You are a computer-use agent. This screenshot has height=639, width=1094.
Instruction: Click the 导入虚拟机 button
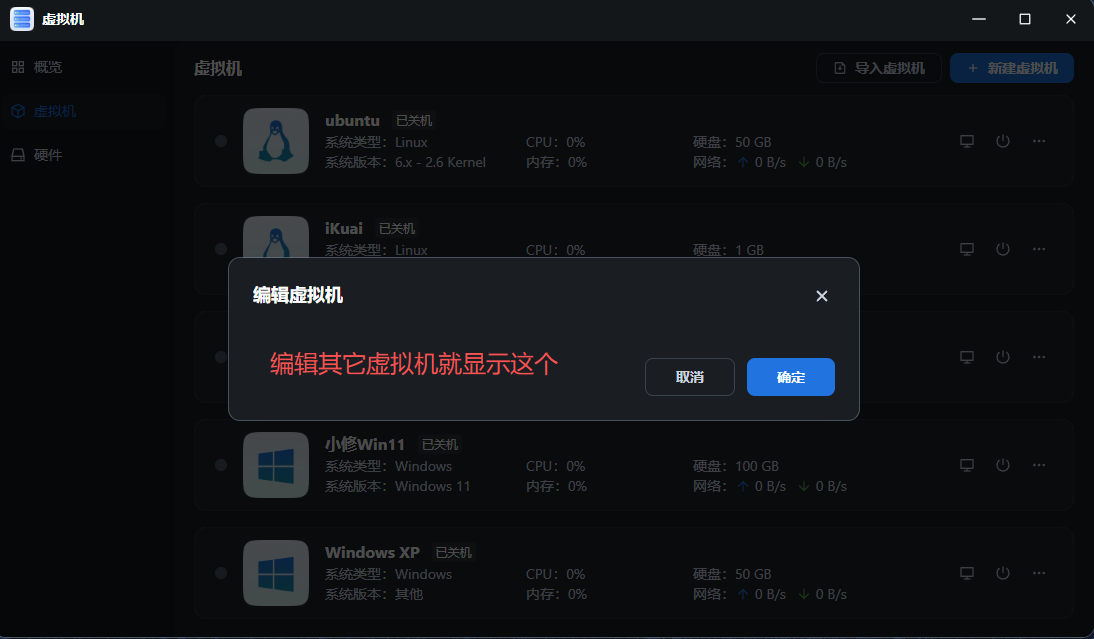[879, 68]
